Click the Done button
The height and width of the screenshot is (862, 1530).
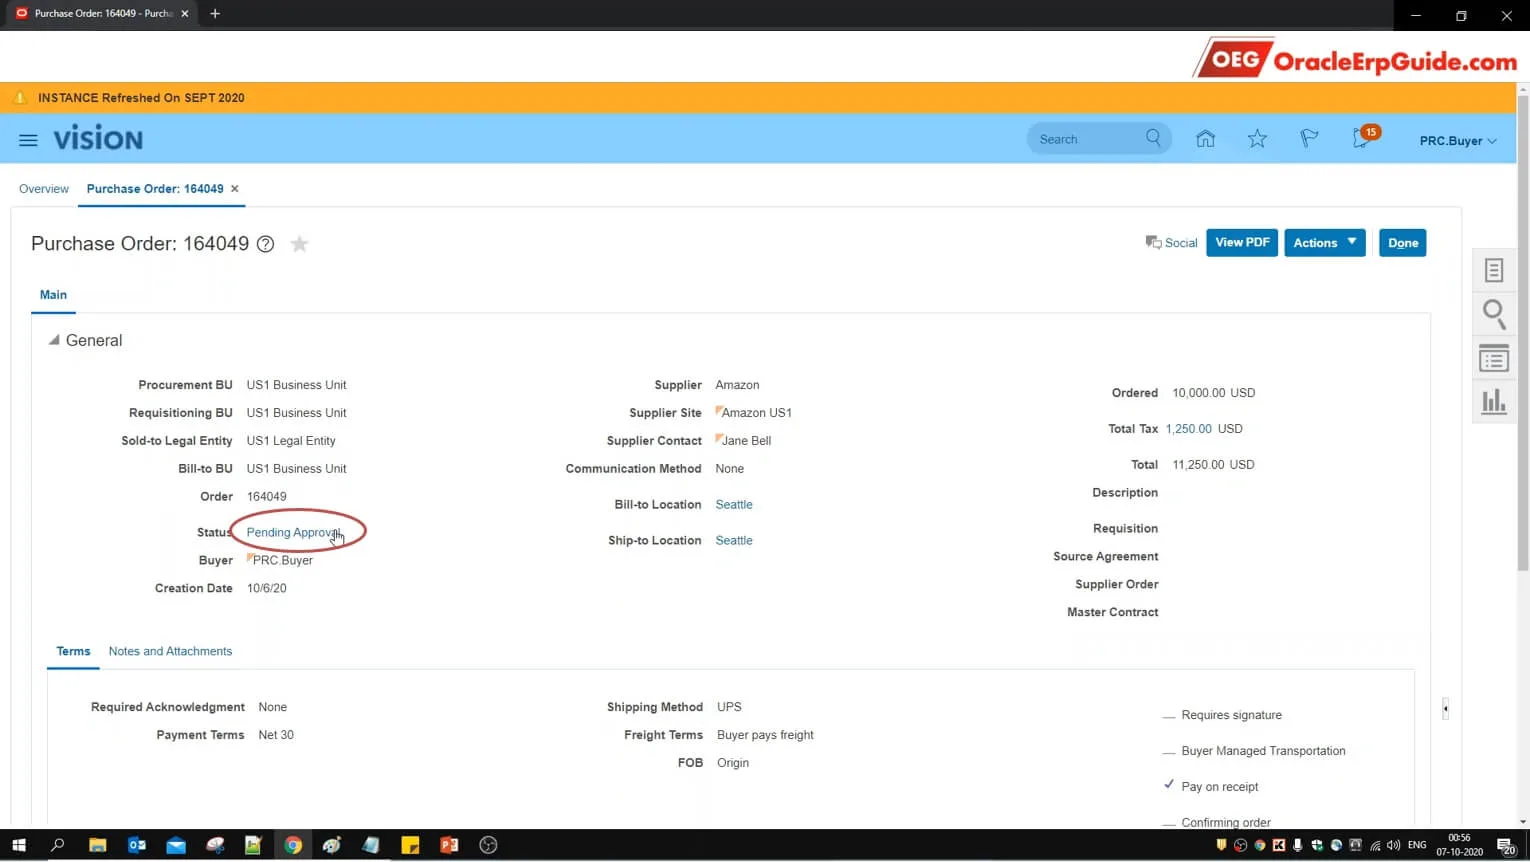[x=1403, y=243]
